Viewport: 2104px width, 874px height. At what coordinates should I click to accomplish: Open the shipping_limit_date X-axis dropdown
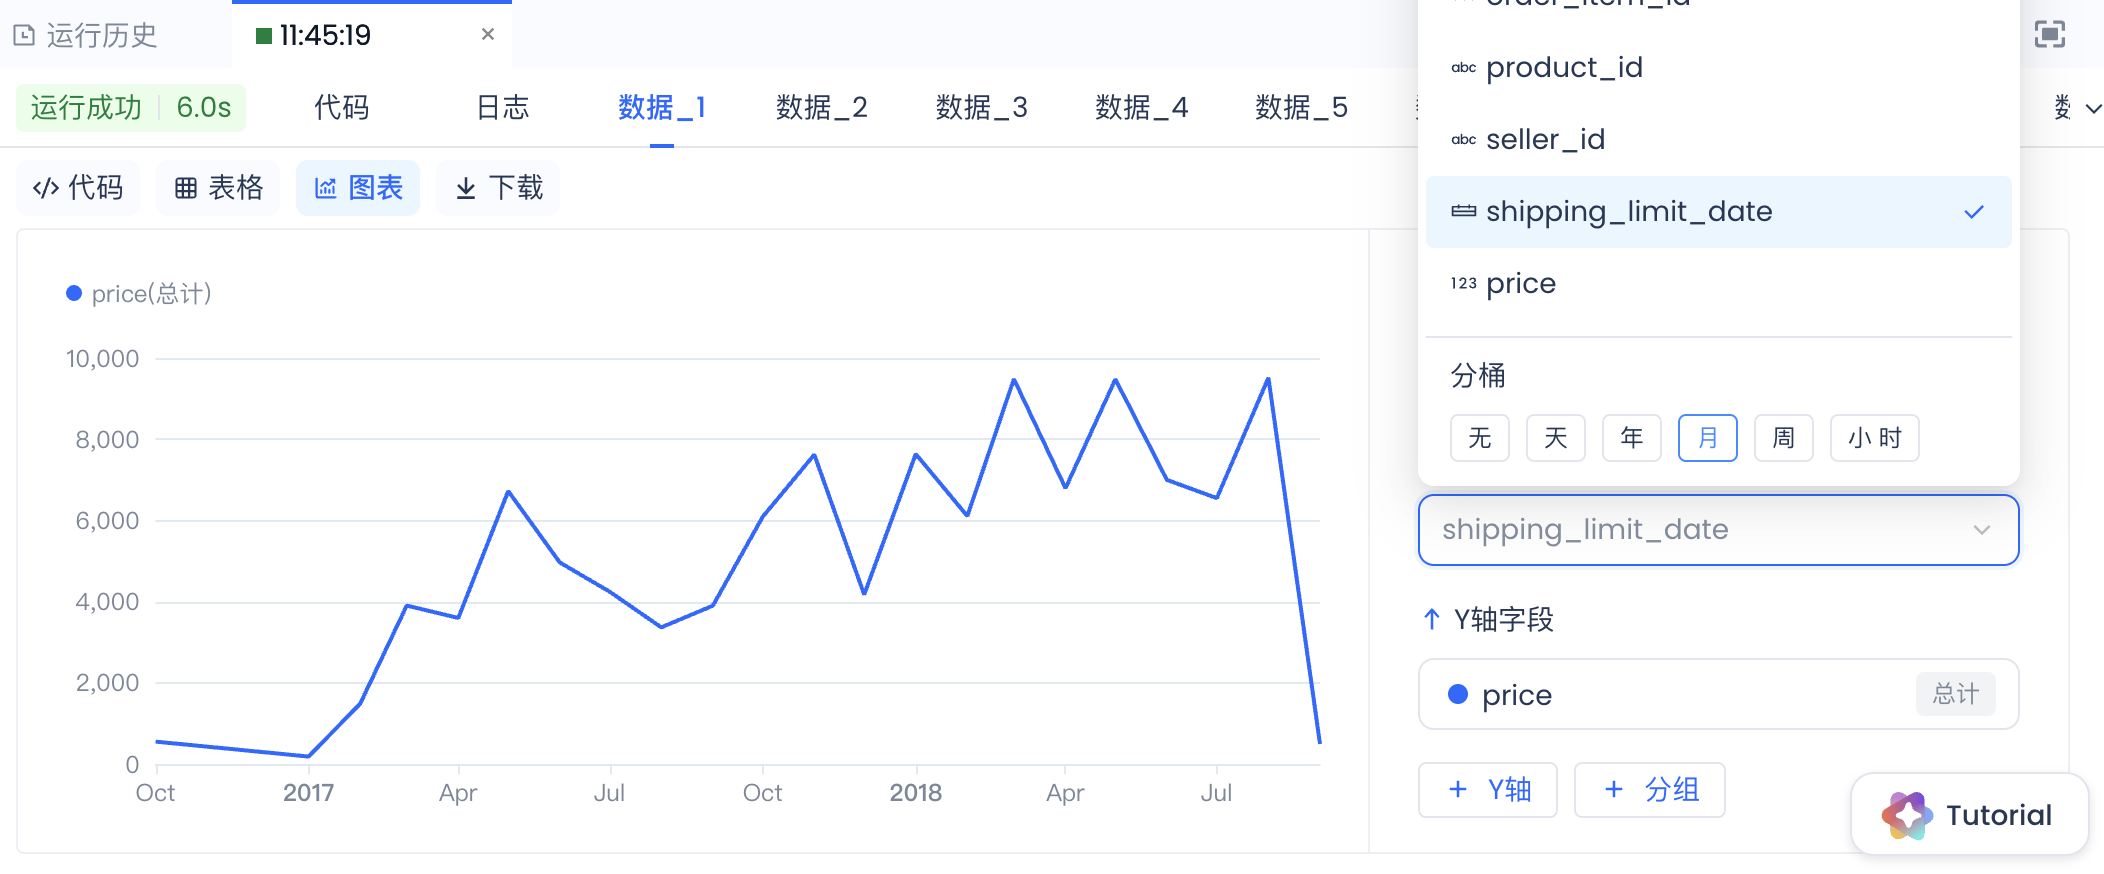tap(1718, 530)
